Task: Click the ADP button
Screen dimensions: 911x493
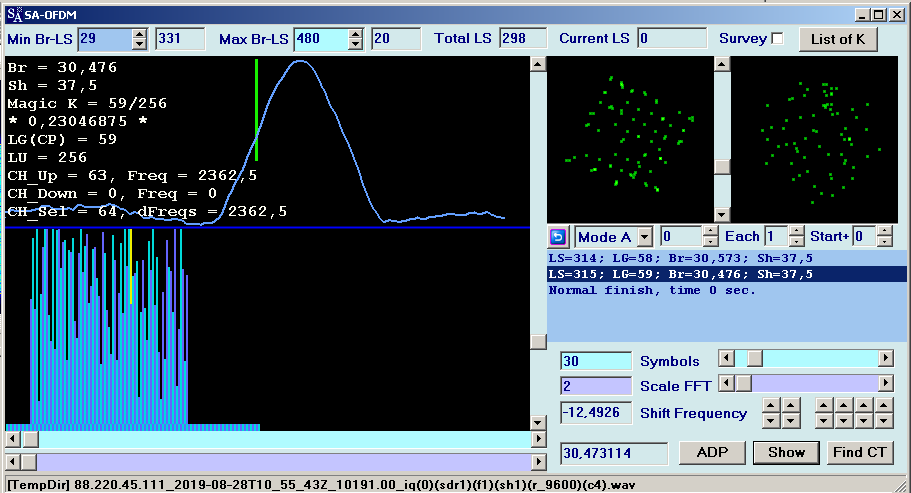Action: (x=712, y=452)
